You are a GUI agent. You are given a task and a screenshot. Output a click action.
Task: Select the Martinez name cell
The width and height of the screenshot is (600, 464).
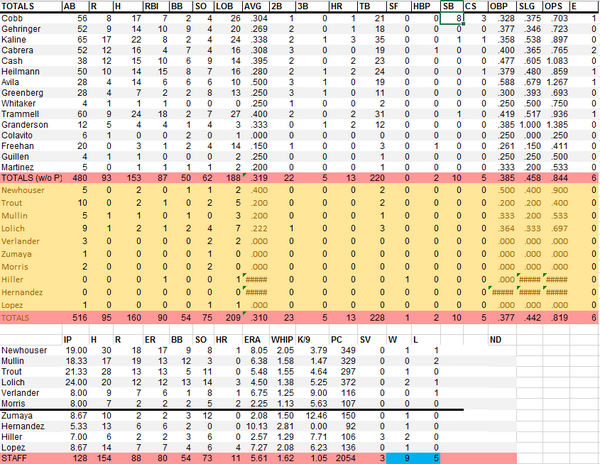31,167
